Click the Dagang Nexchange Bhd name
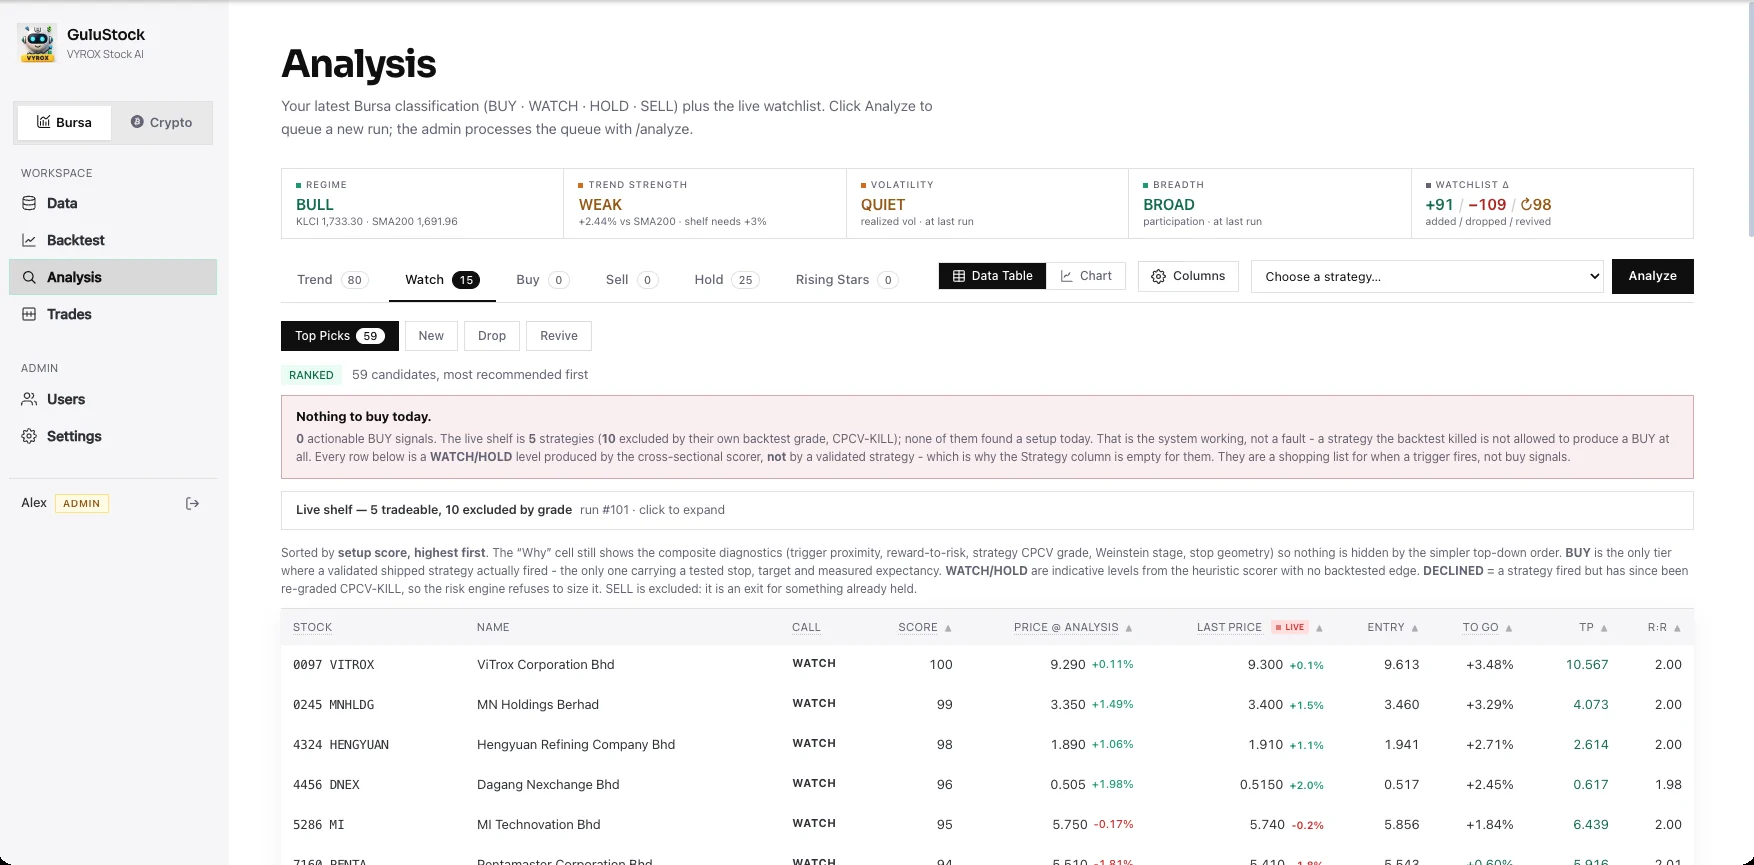 tap(548, 784)
